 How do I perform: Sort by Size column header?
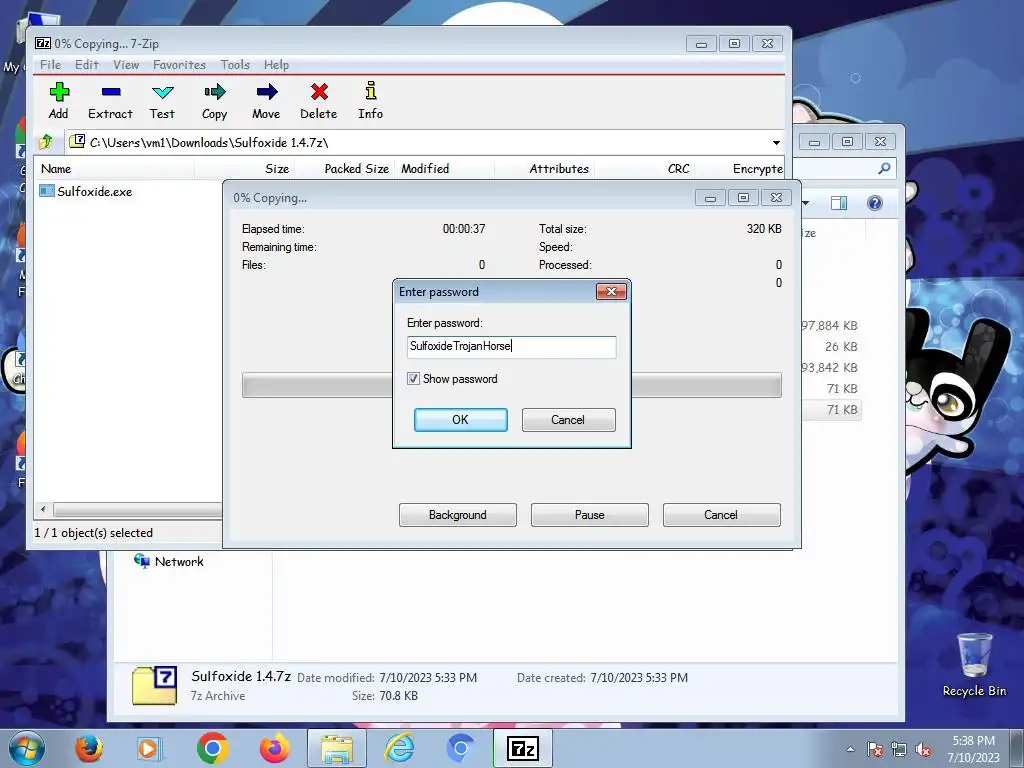click(245, 168)
